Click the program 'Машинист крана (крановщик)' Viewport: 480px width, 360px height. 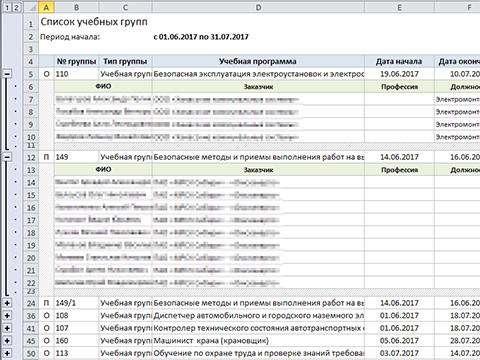(x=258, y=341)
